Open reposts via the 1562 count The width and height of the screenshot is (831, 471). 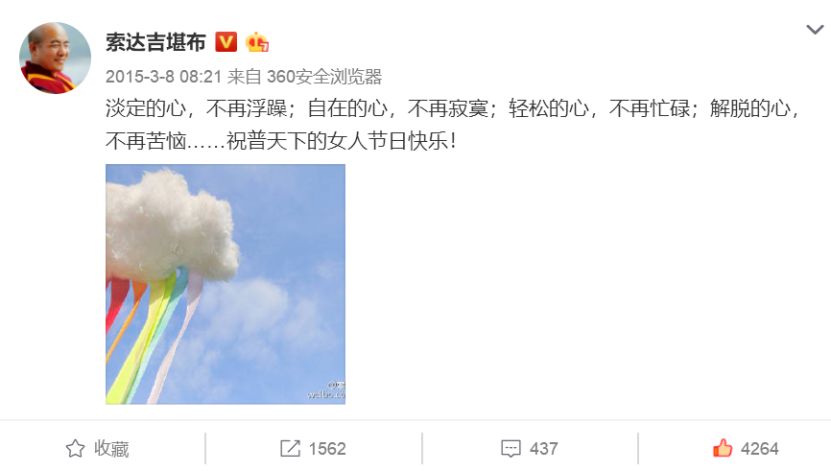327,449
